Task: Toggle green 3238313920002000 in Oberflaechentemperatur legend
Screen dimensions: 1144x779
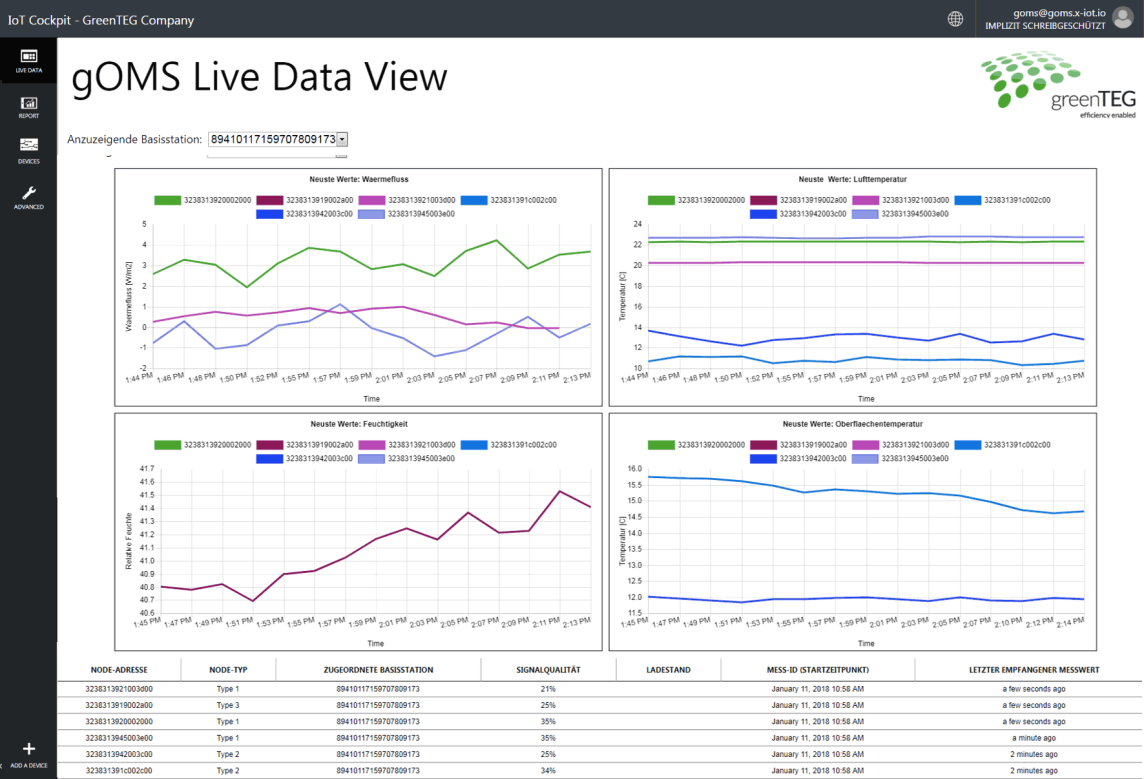Action: [697, 444]
